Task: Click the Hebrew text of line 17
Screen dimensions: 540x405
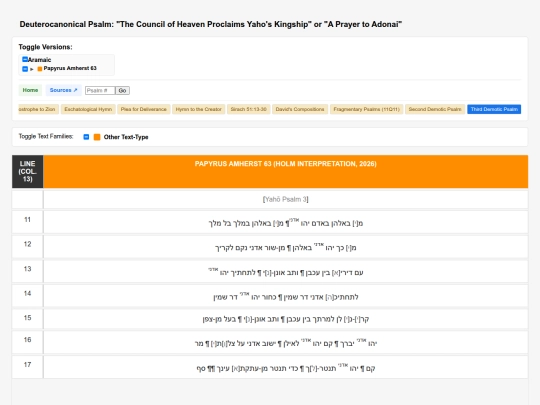Action: [x=285, y=368]
